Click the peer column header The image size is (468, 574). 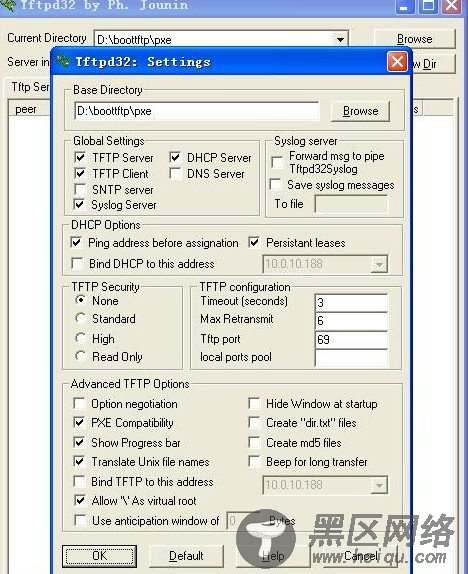(x=29, y=109)
